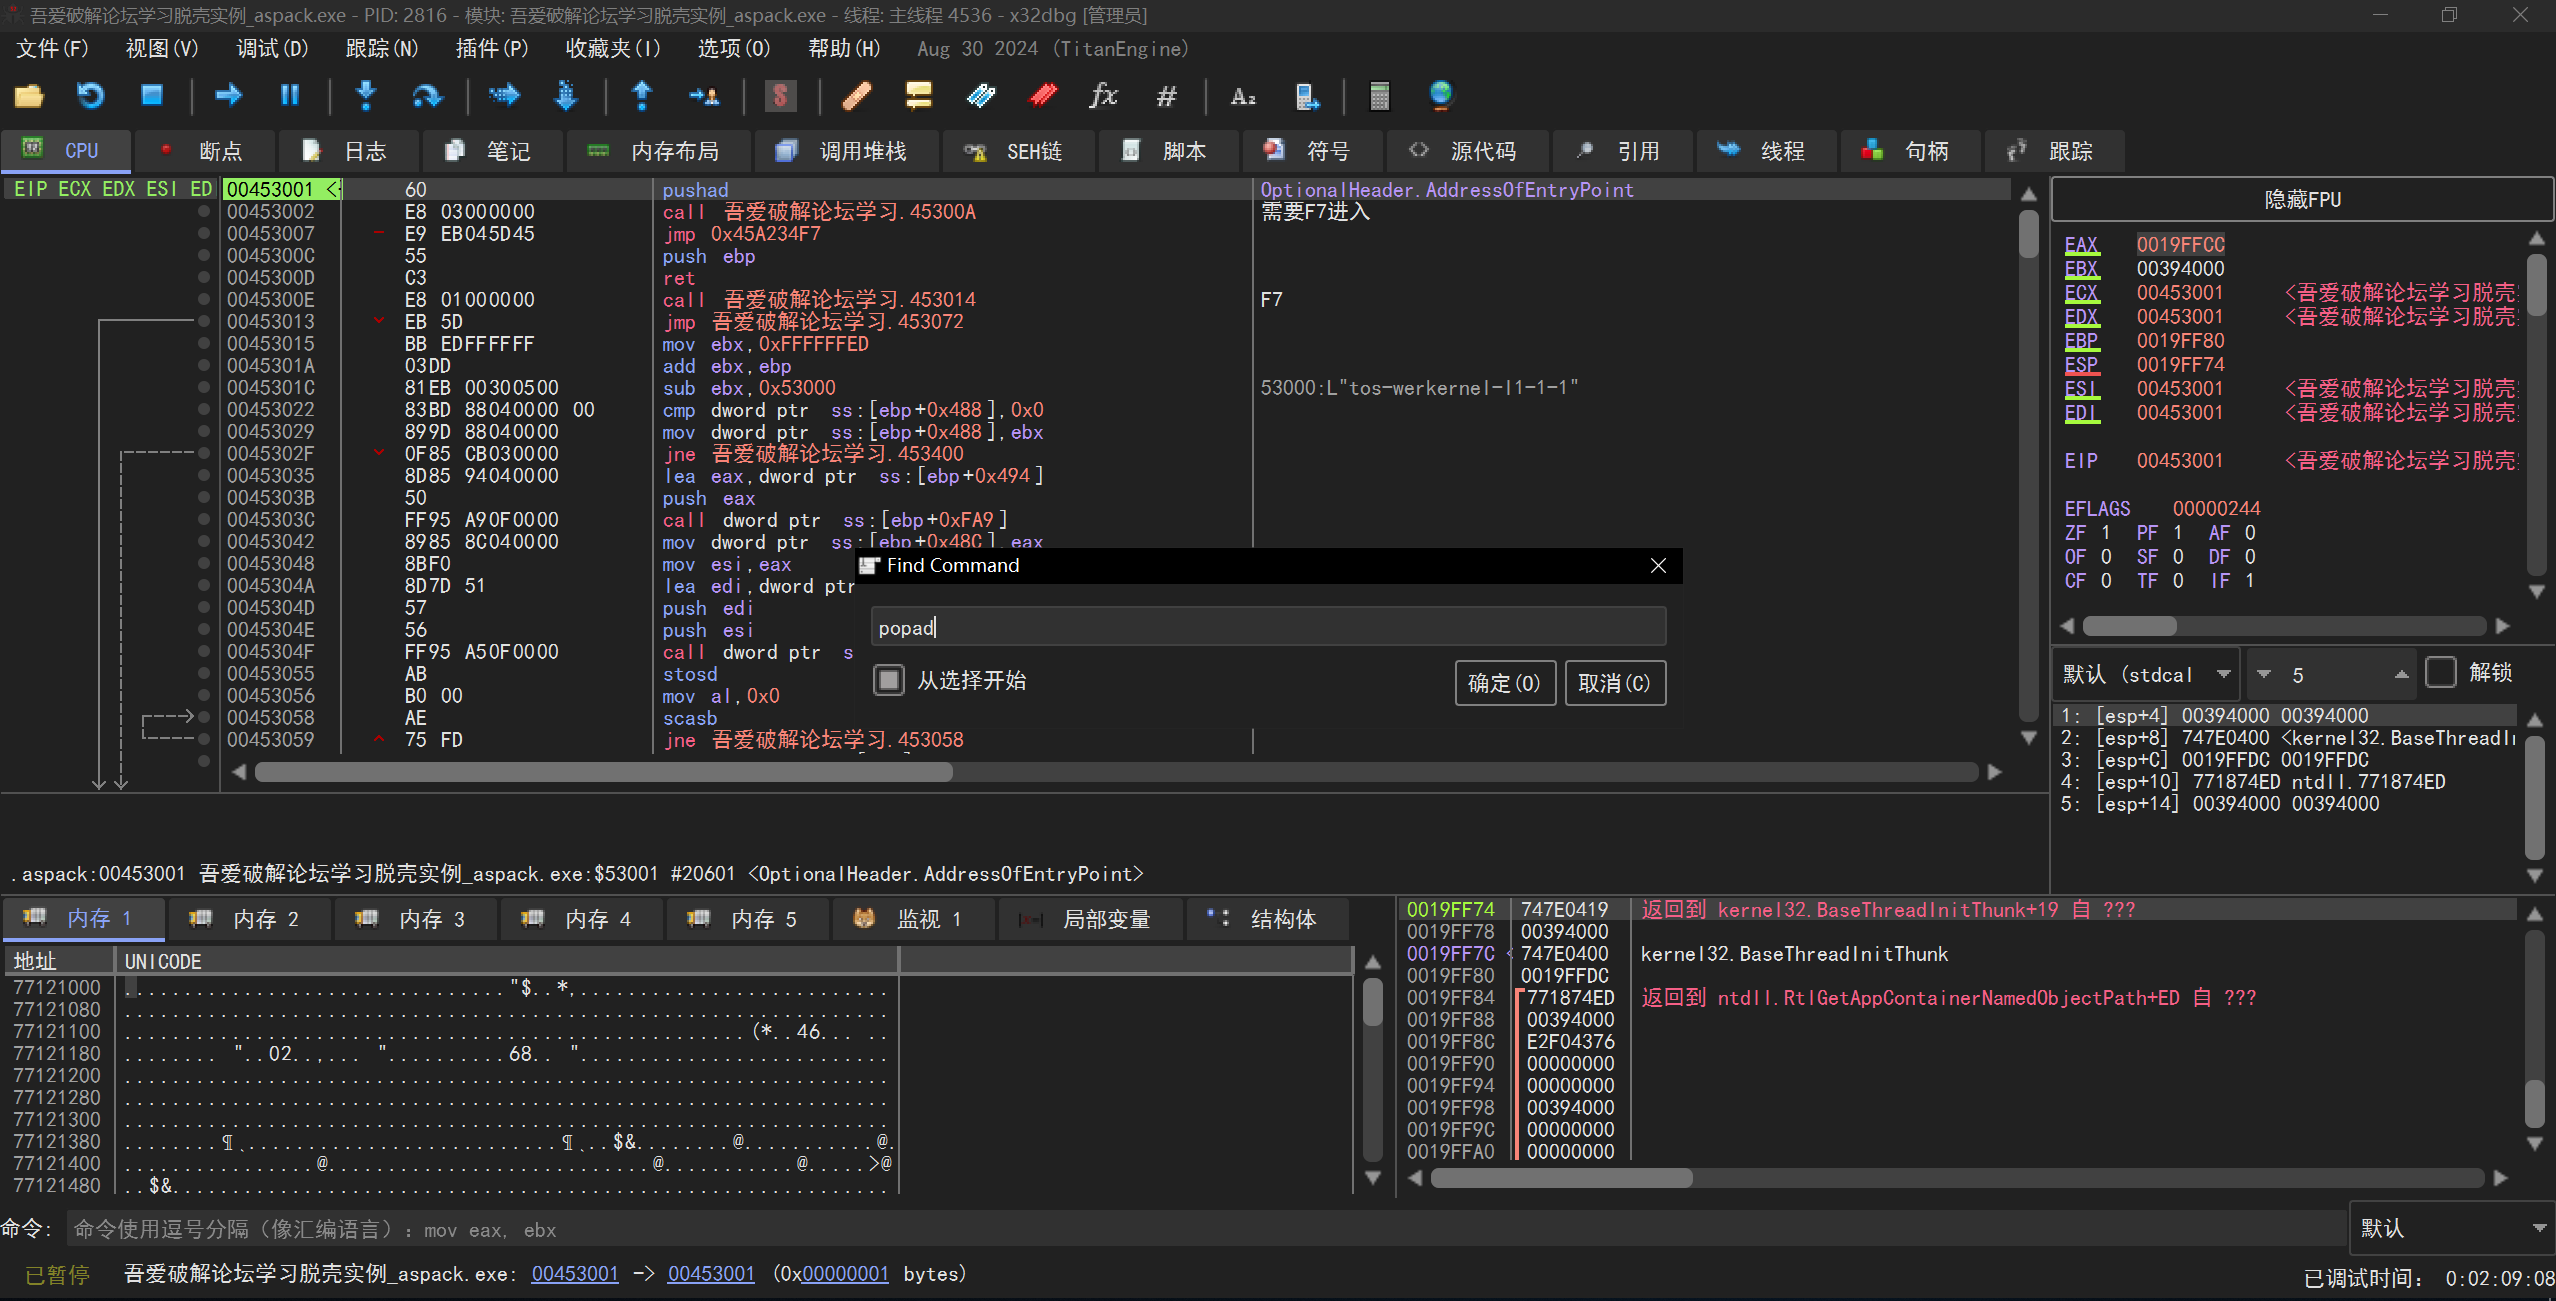The image size is (2556, 1301).
Task: Click the fx functions icon
Action: tap(1103, 96)
